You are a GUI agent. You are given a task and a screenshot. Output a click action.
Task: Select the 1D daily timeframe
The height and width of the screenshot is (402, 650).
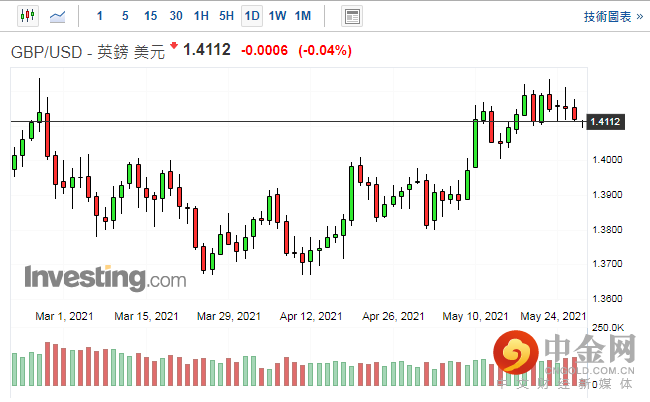click(252, 16)
